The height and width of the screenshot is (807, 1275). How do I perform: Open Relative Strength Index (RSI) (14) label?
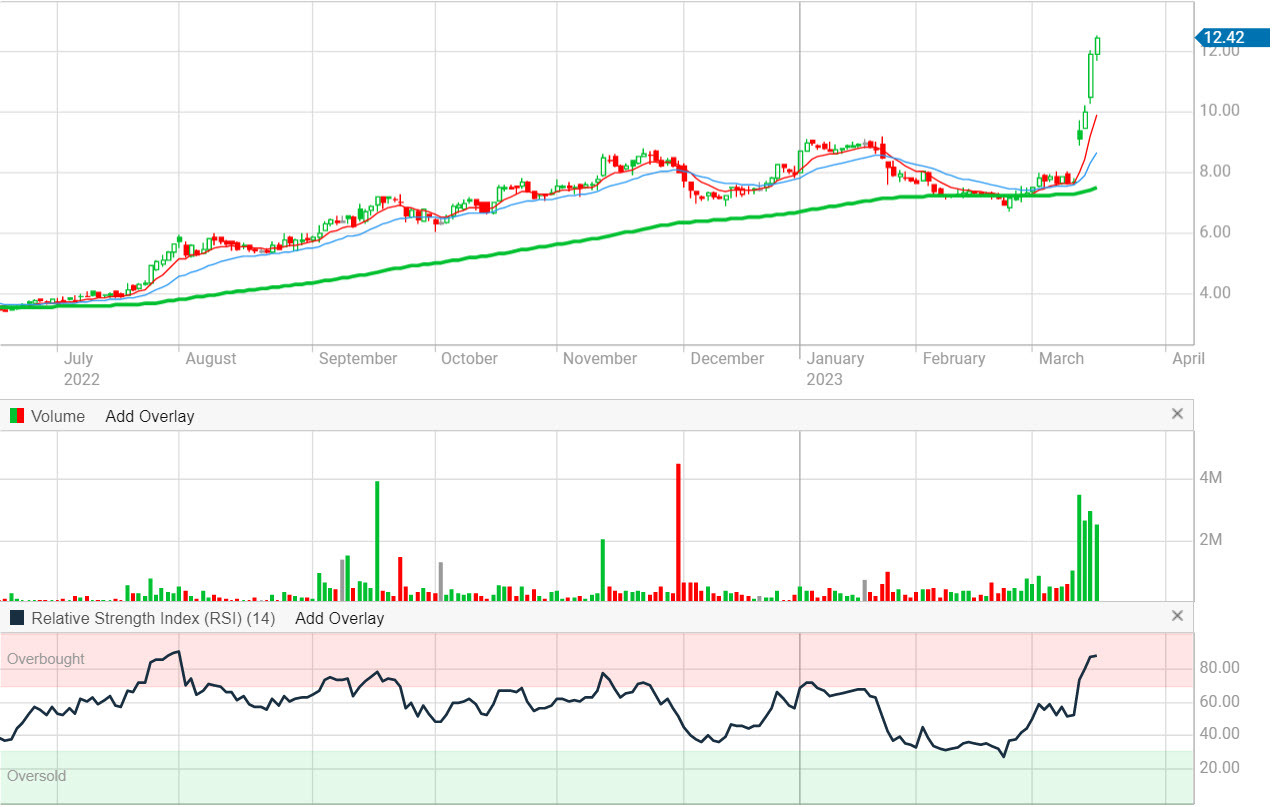pos(153,618)
